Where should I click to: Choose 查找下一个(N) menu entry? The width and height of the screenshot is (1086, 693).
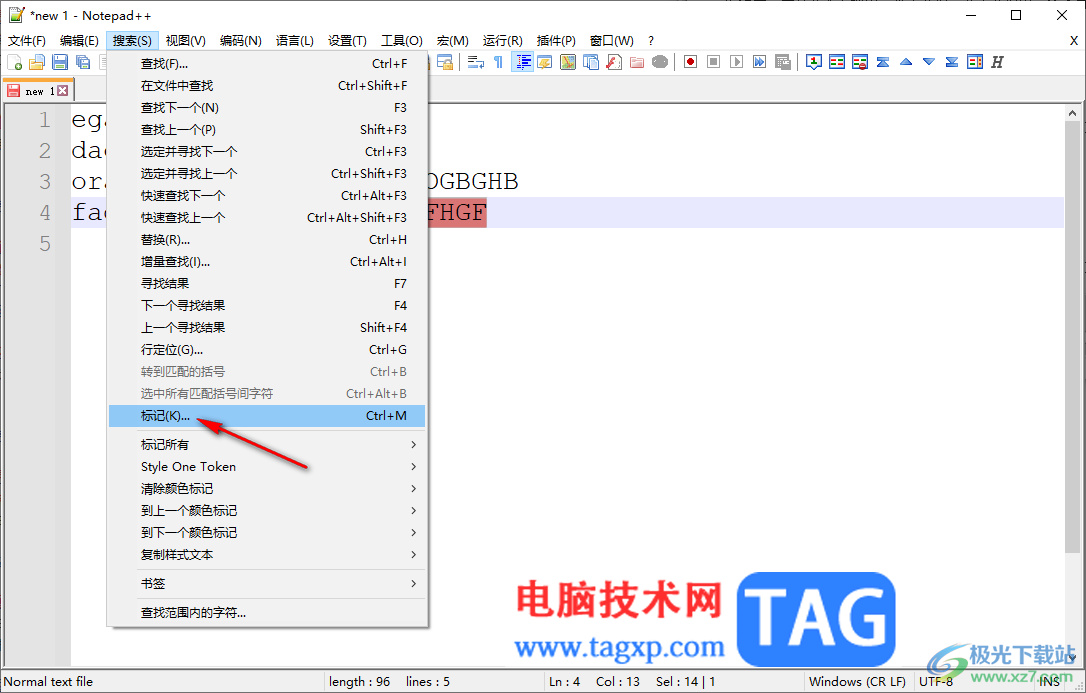click(x=267, y=108)
